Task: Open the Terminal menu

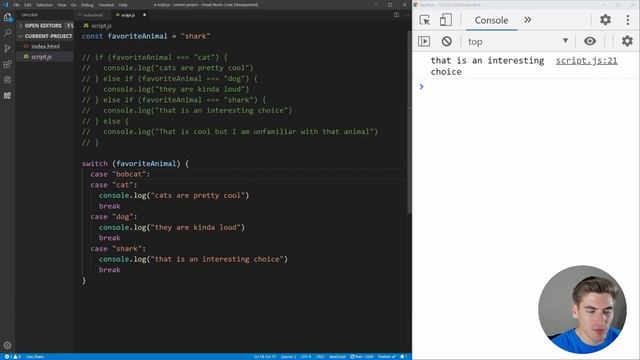Action: 106,5
